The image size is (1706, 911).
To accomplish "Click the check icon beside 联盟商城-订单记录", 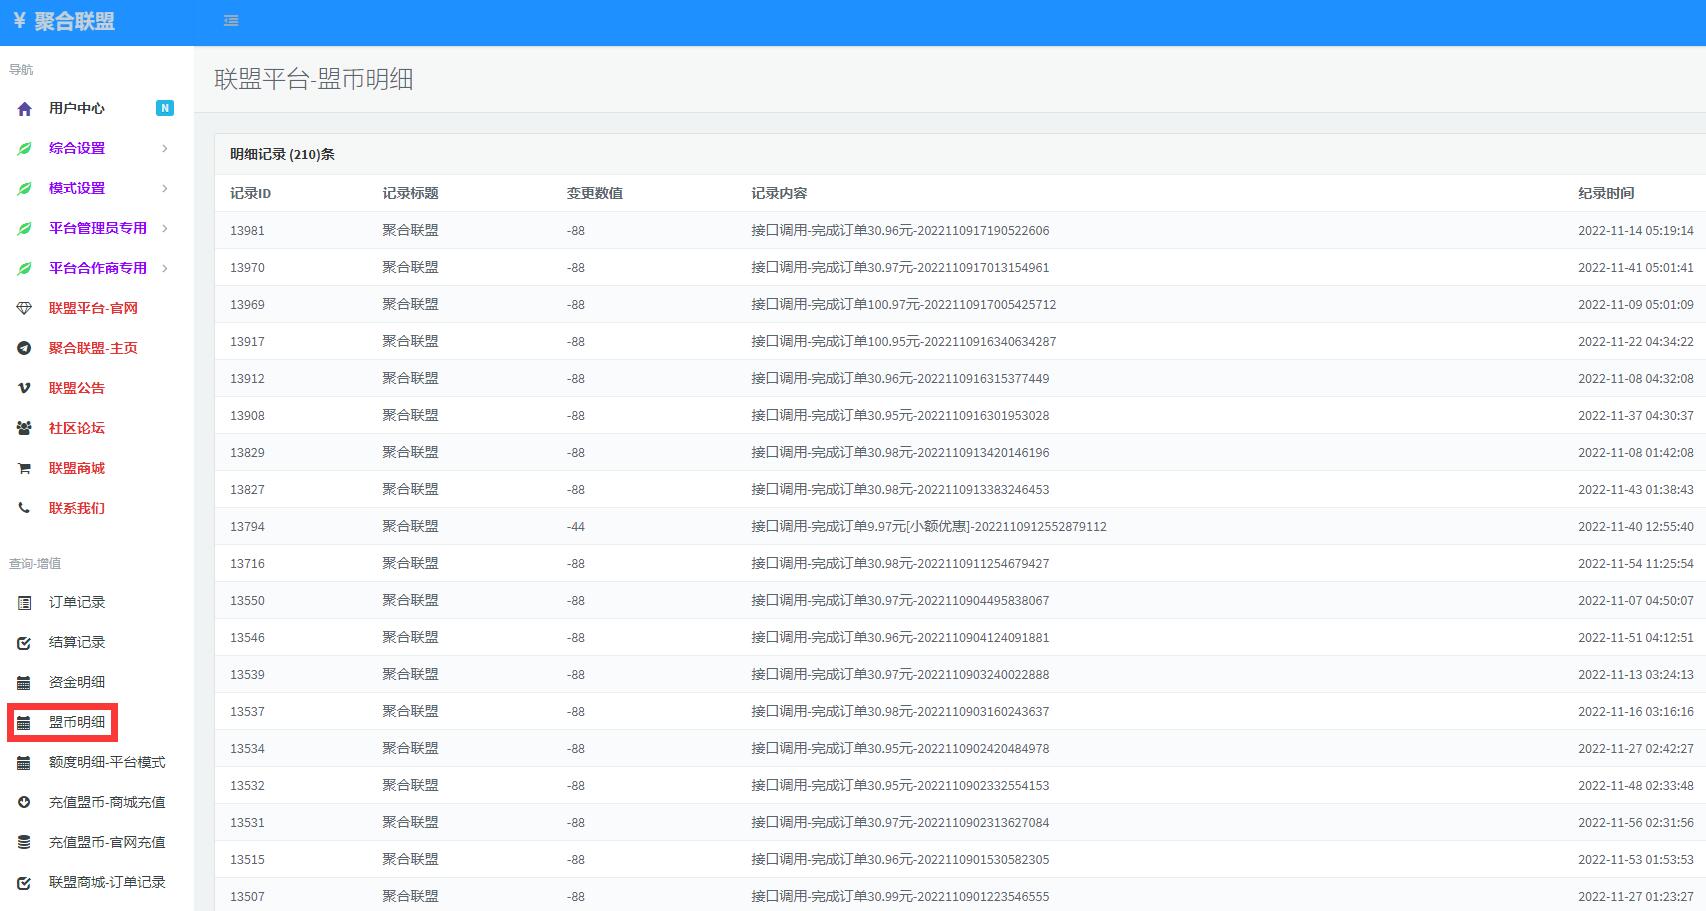I will point(24,883).
